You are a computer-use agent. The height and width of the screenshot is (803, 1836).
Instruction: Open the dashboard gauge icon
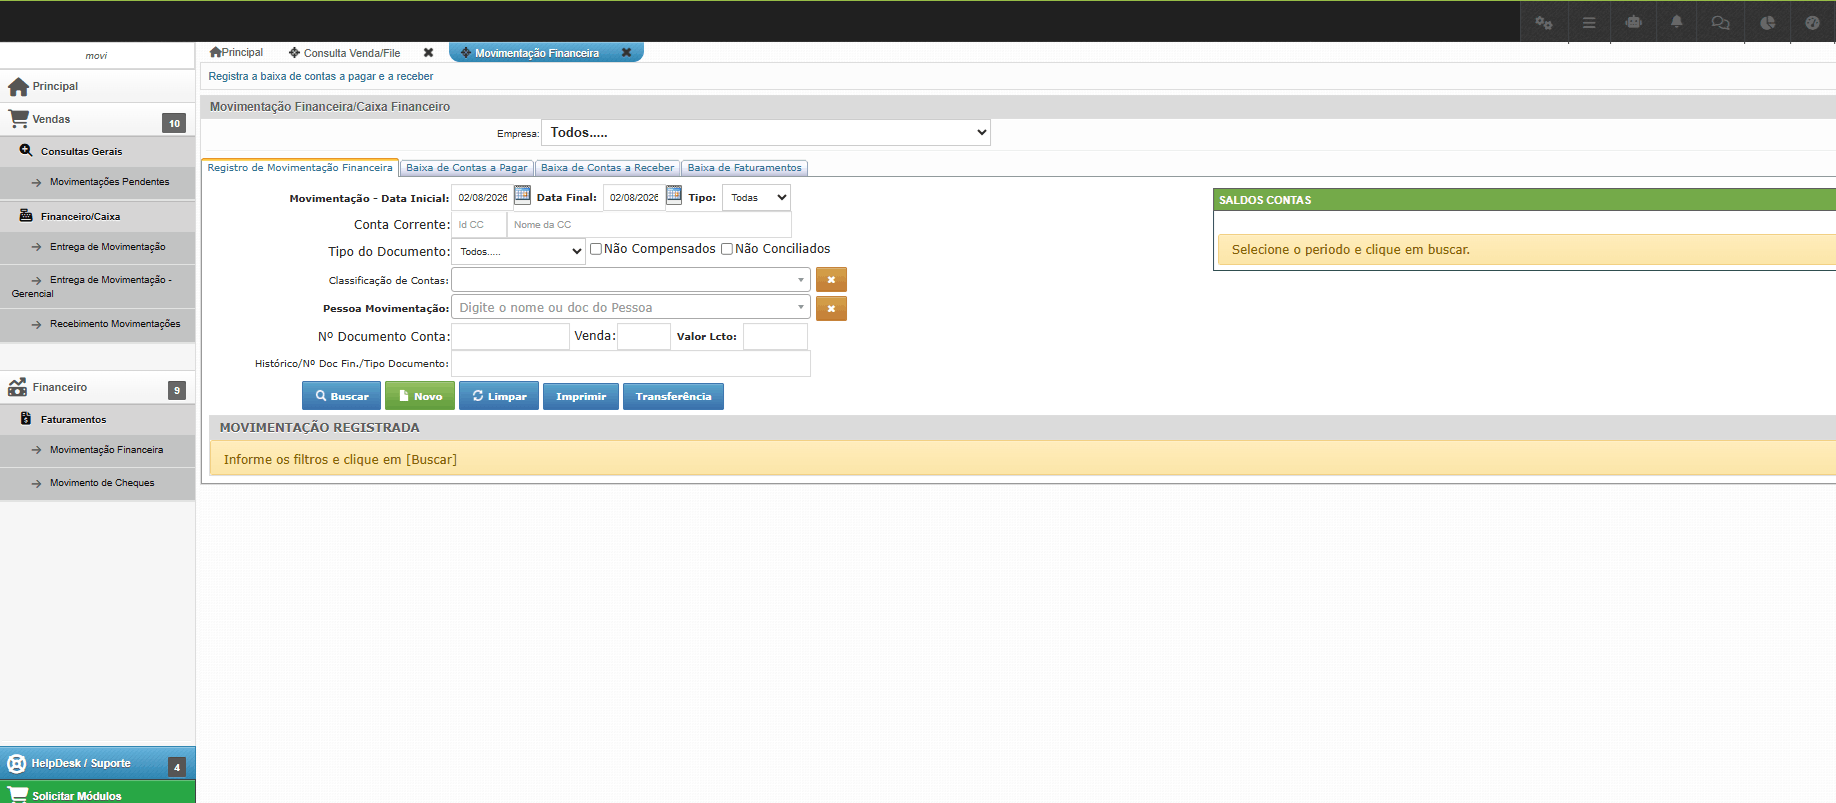pos(1812,22)
